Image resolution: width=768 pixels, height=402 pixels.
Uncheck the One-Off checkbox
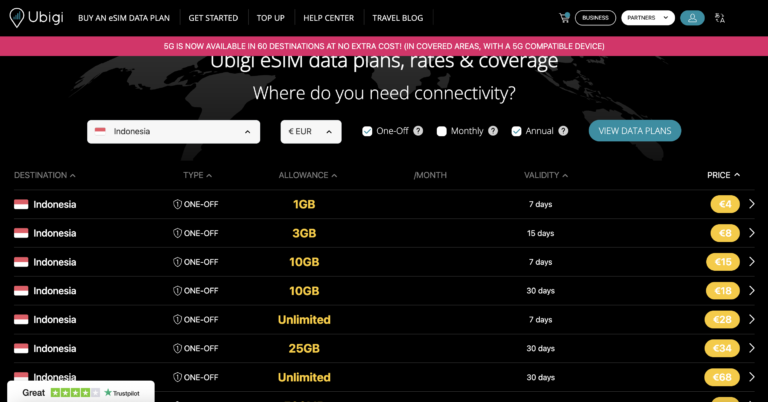367,131
